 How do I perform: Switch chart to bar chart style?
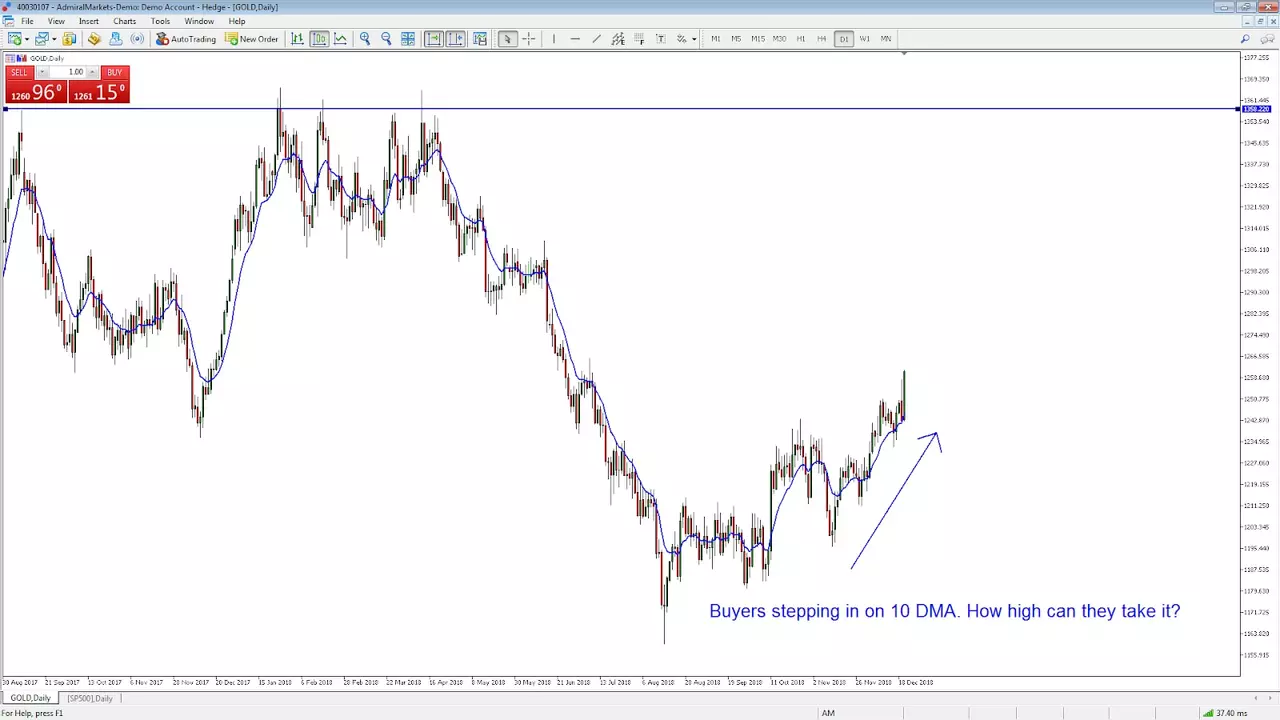pyautogui.click(x=297, y=39)
